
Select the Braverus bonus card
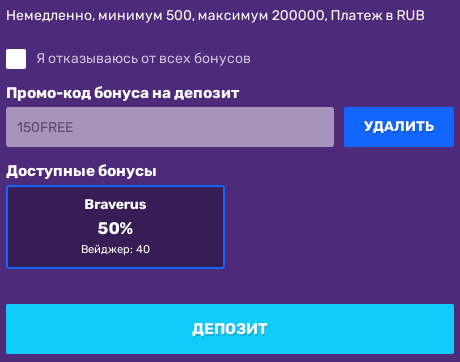pyautogui.click(x=115, y=227)
